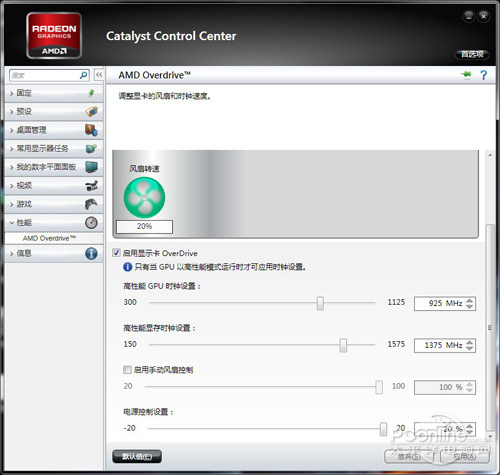Click the game controller icon in sidebar

pyautogui.click(x=91, y=204)
